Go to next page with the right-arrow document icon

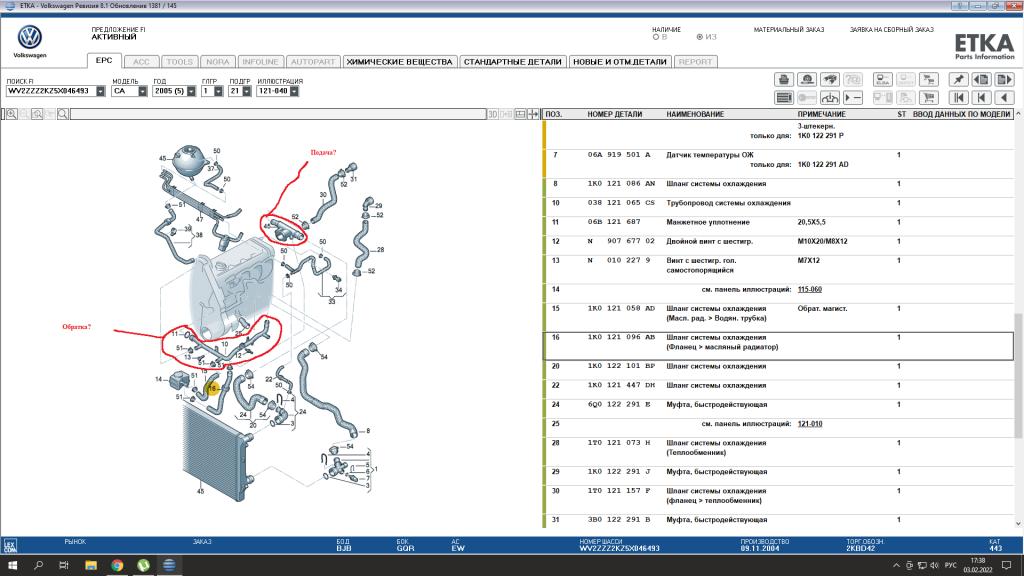pyautogui.click(x=1004, y=80)
